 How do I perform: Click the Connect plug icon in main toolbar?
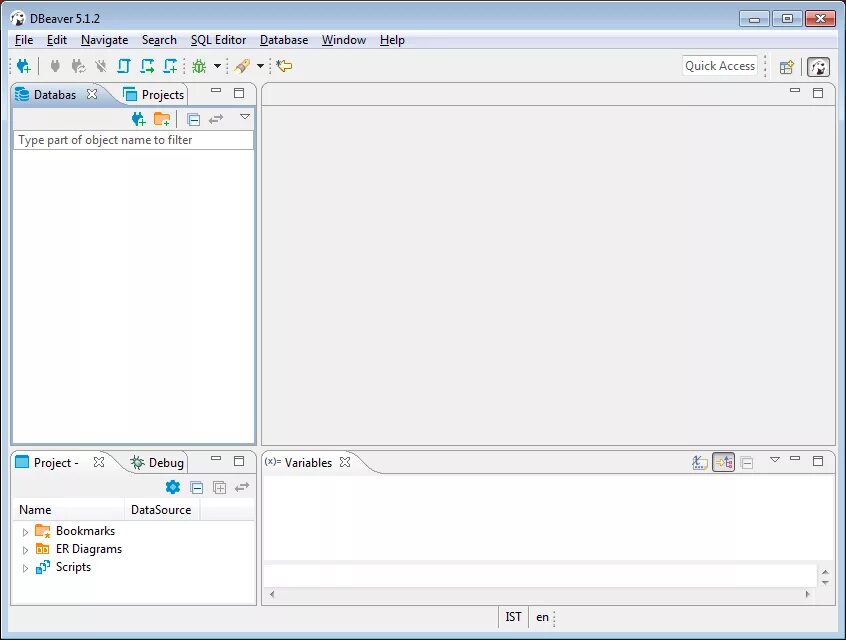(x=54, y=66)
